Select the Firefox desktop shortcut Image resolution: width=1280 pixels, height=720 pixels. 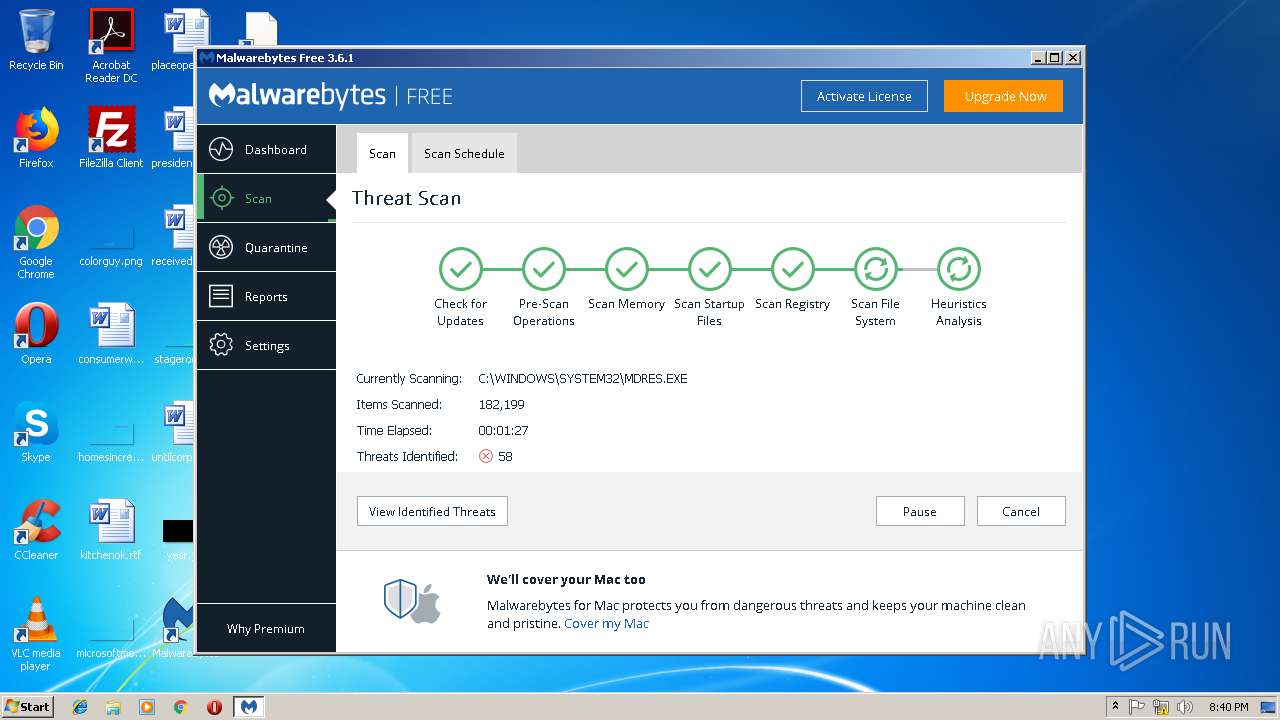[36, 138]
